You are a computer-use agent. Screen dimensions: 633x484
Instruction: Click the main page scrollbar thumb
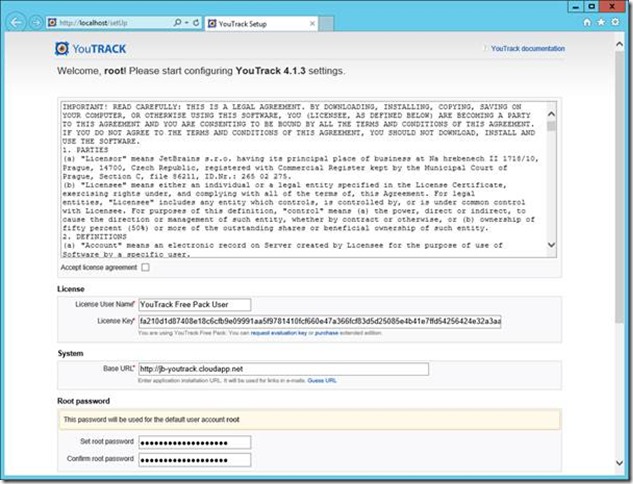(619, 187)
